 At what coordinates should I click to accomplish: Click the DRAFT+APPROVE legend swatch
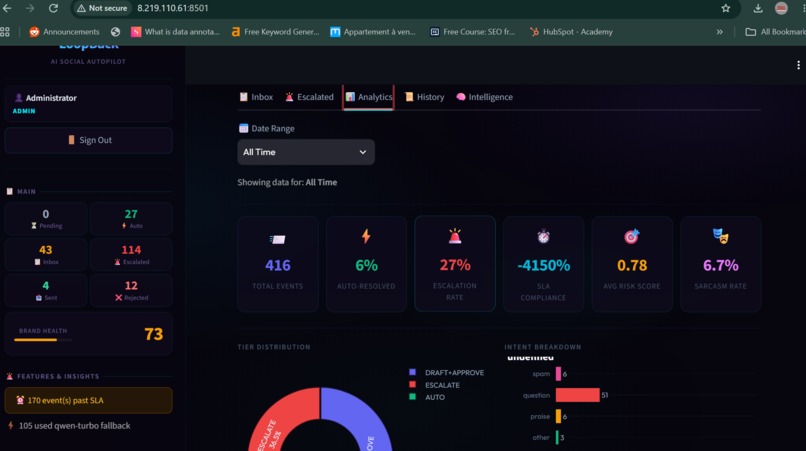[x=412, y=372]
